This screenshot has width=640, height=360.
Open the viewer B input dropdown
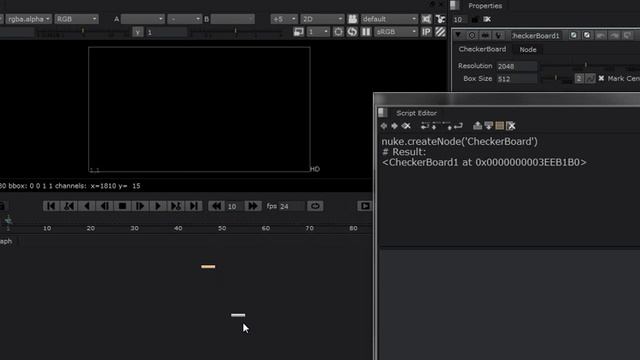click(232, 19)
